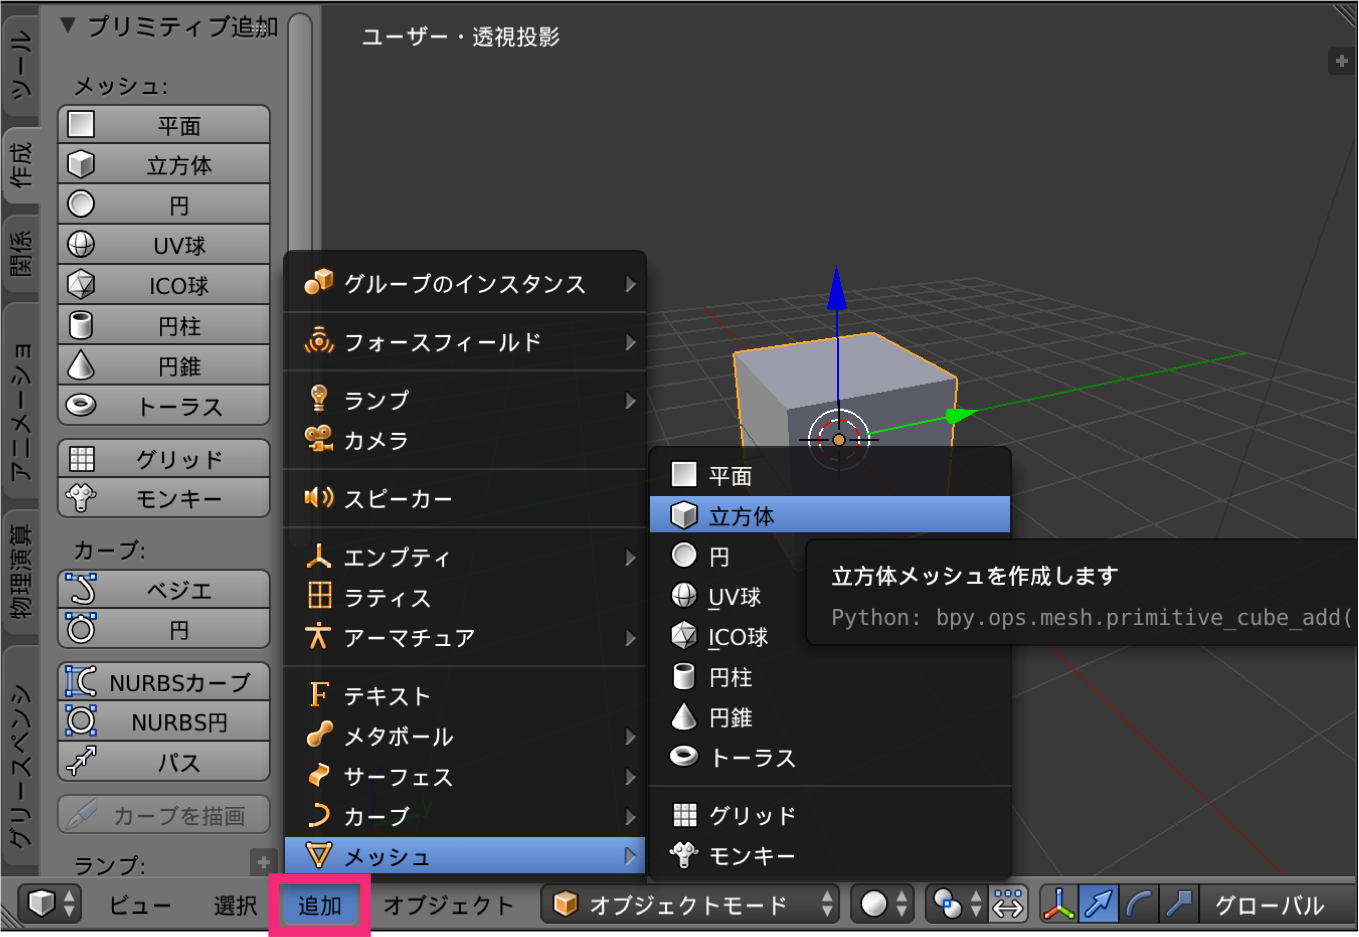Collapse the プリミティブ追加 panel triangle
The width and height of the screenshot is (1359, 937).
68,26
